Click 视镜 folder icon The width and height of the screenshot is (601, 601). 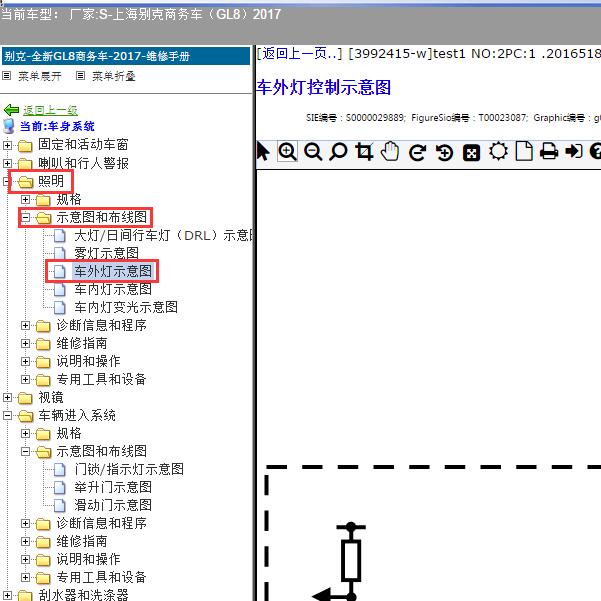25,398
